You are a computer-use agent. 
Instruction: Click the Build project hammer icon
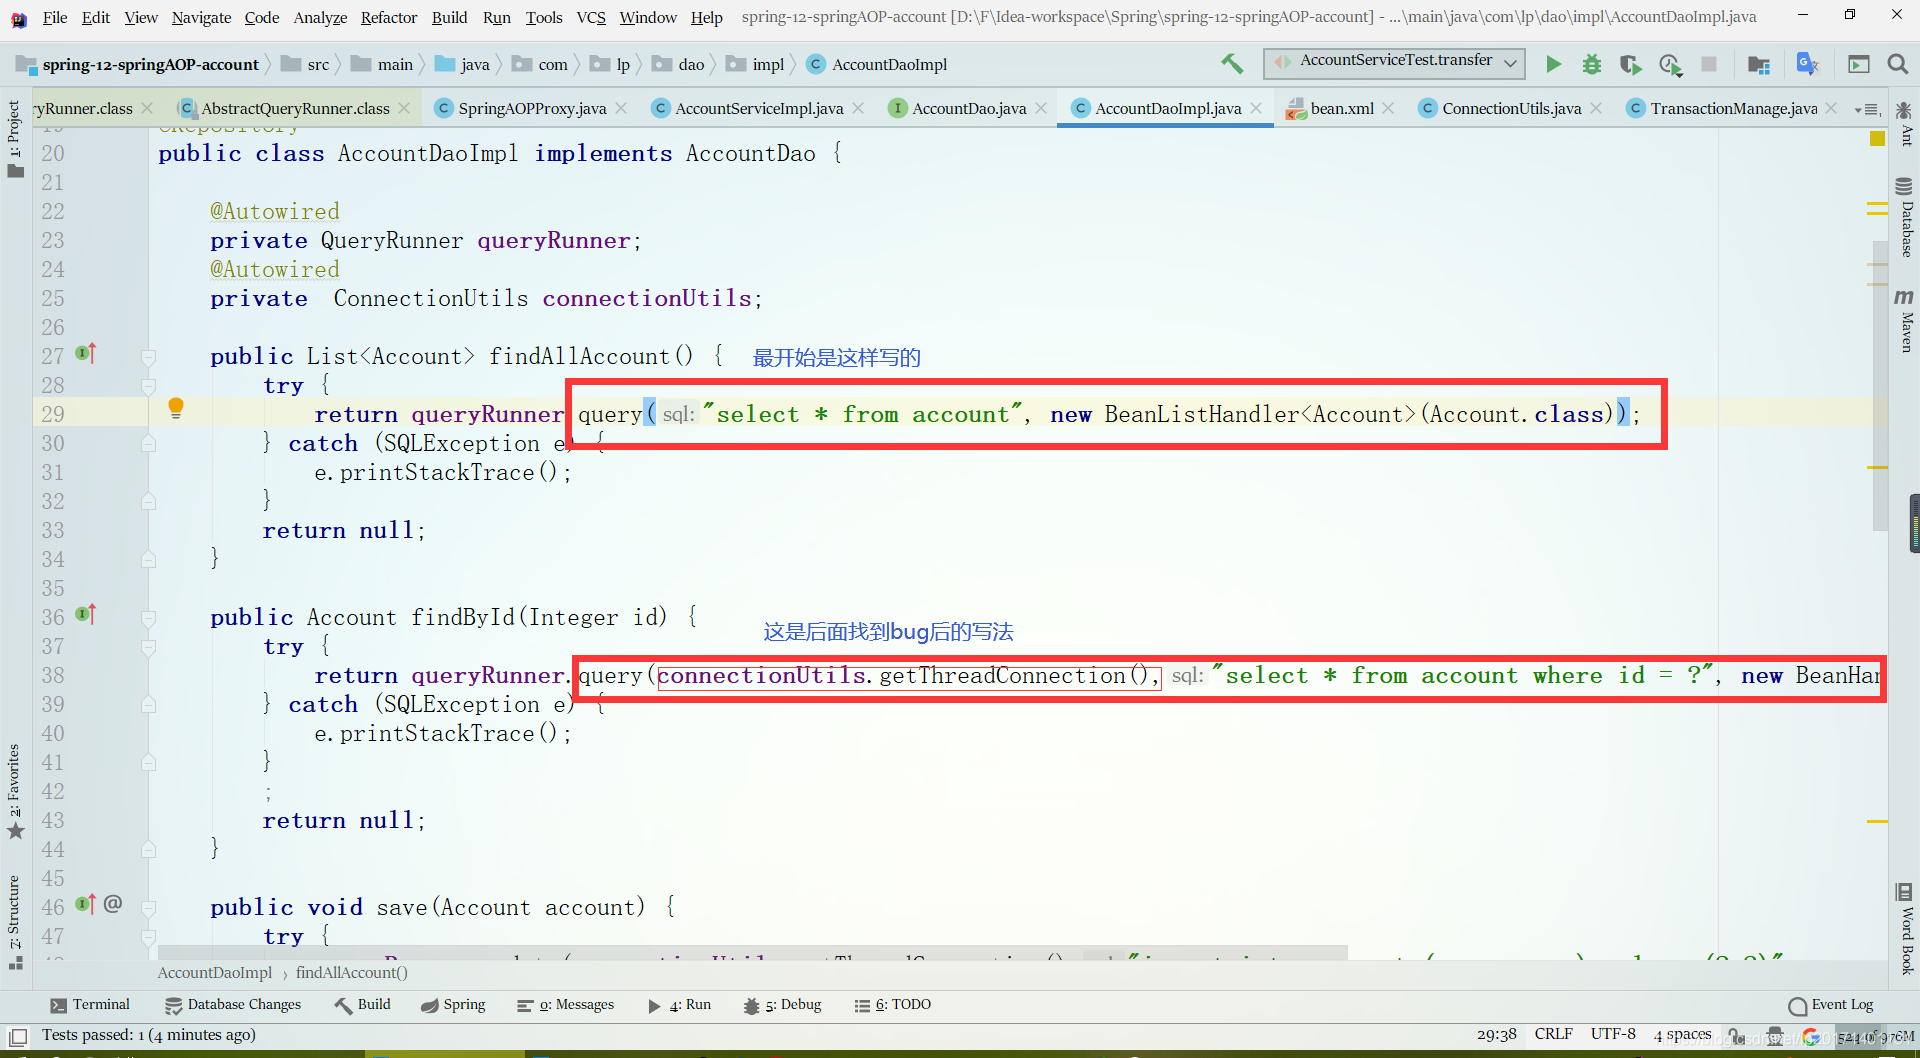point(1232,64)
